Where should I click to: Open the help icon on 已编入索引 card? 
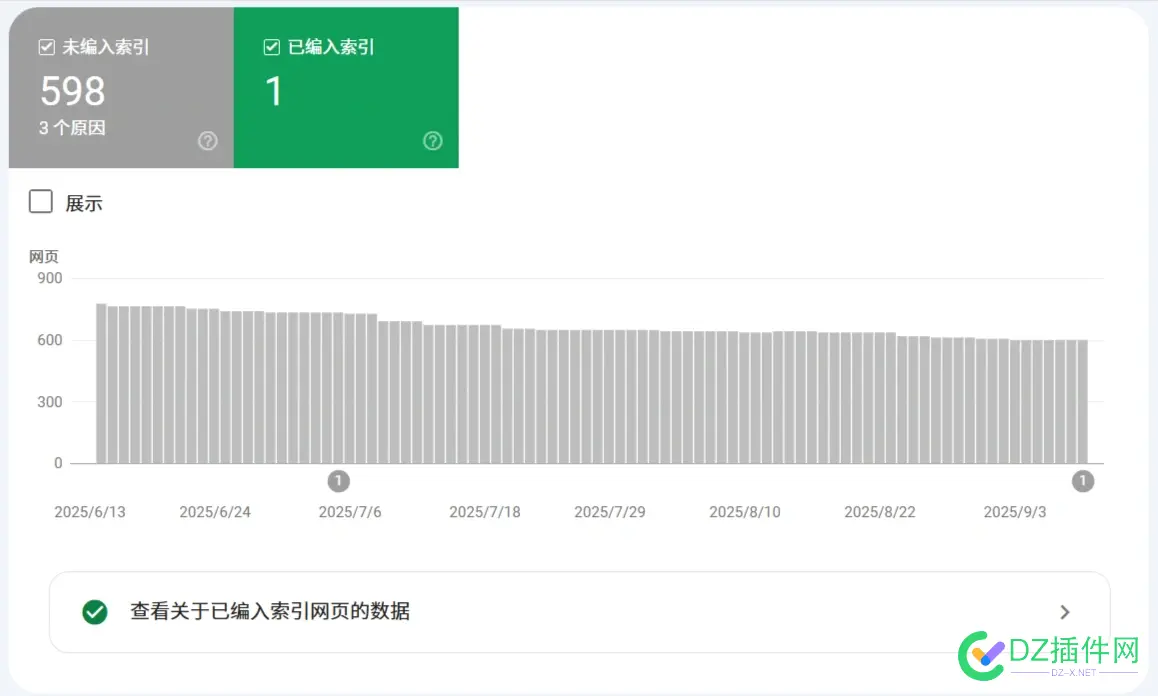point(432,141)
